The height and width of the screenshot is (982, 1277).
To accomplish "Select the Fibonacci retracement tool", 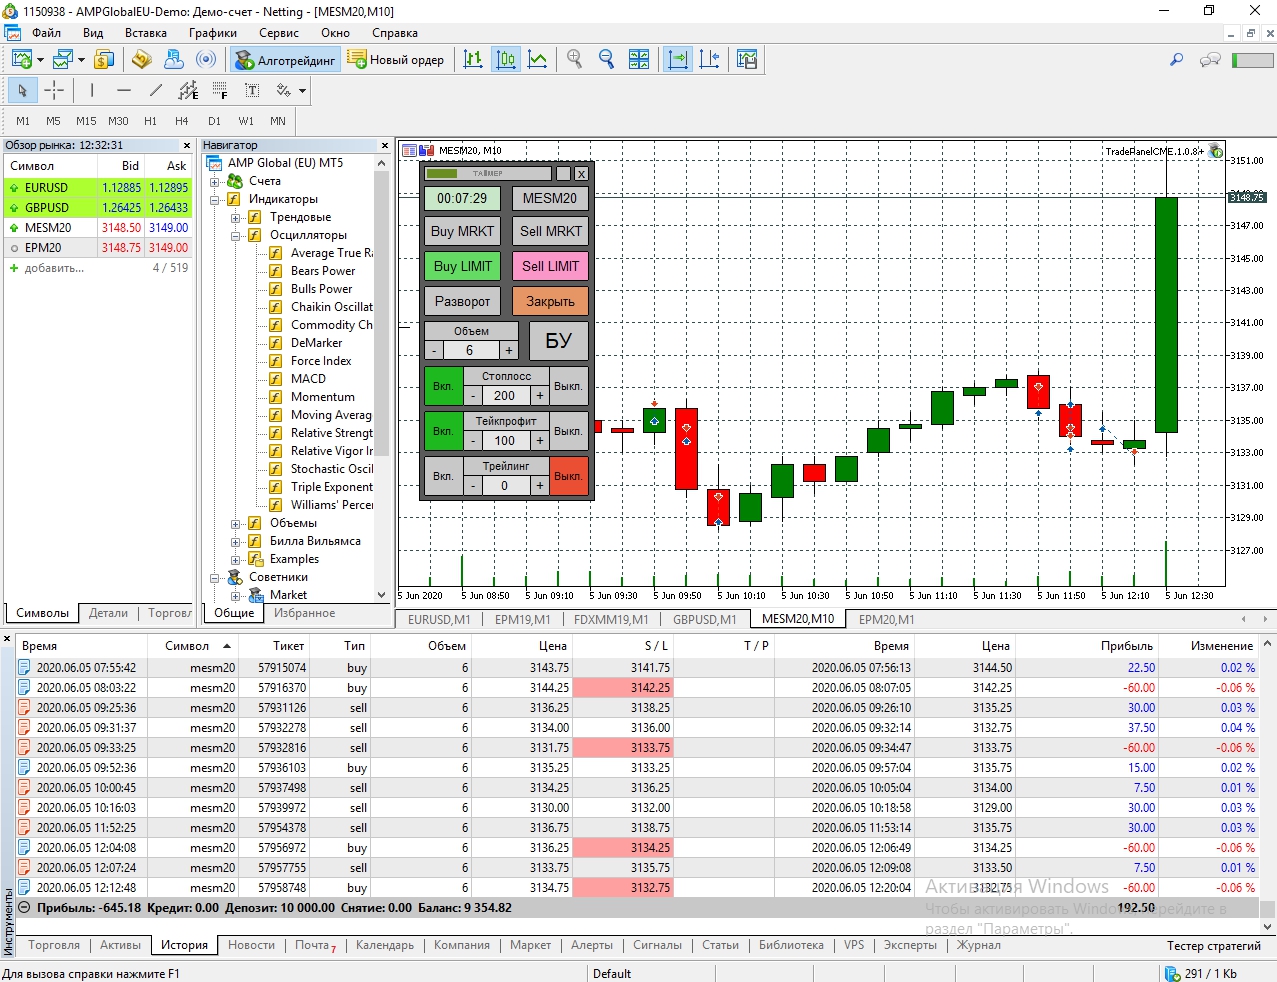I will [220, 91].
